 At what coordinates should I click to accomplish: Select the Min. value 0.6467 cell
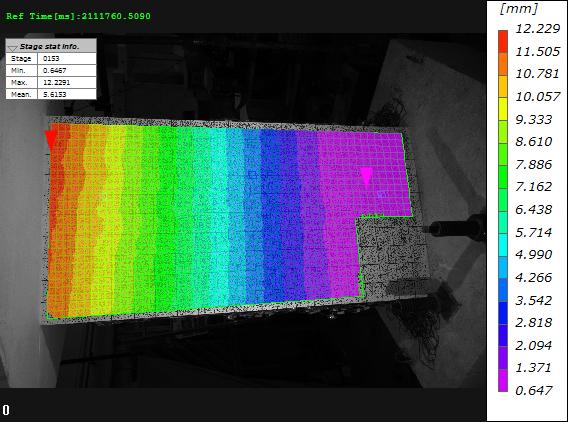(x=67, y=71)
